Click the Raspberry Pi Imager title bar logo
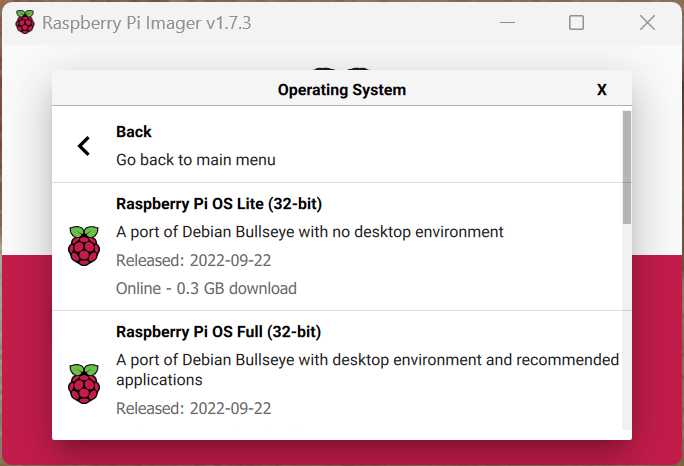 (25, 22)
